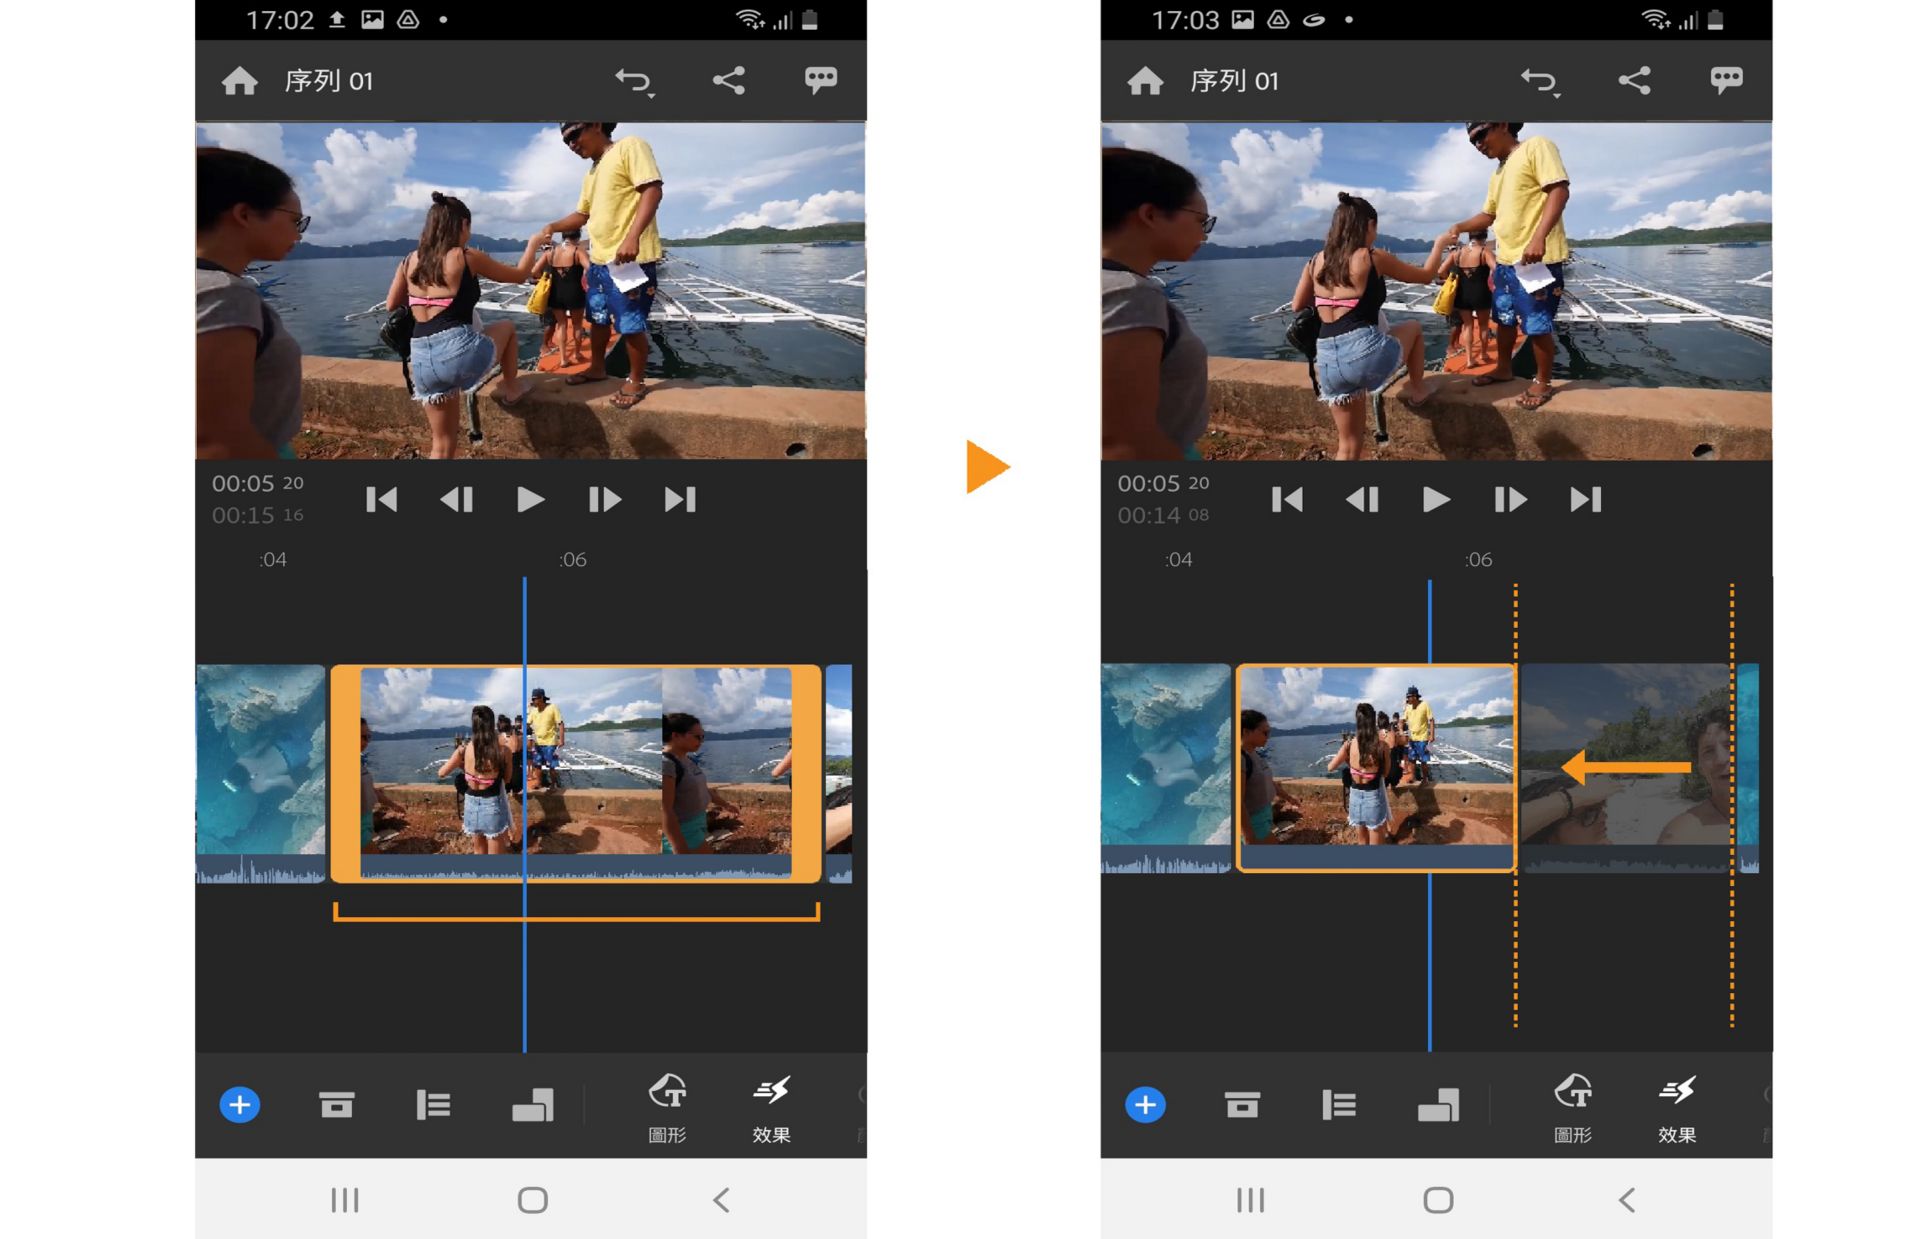Open the comments bubble in left phone
This screenshot has height=1239, width=1920.
coord(821,80)
